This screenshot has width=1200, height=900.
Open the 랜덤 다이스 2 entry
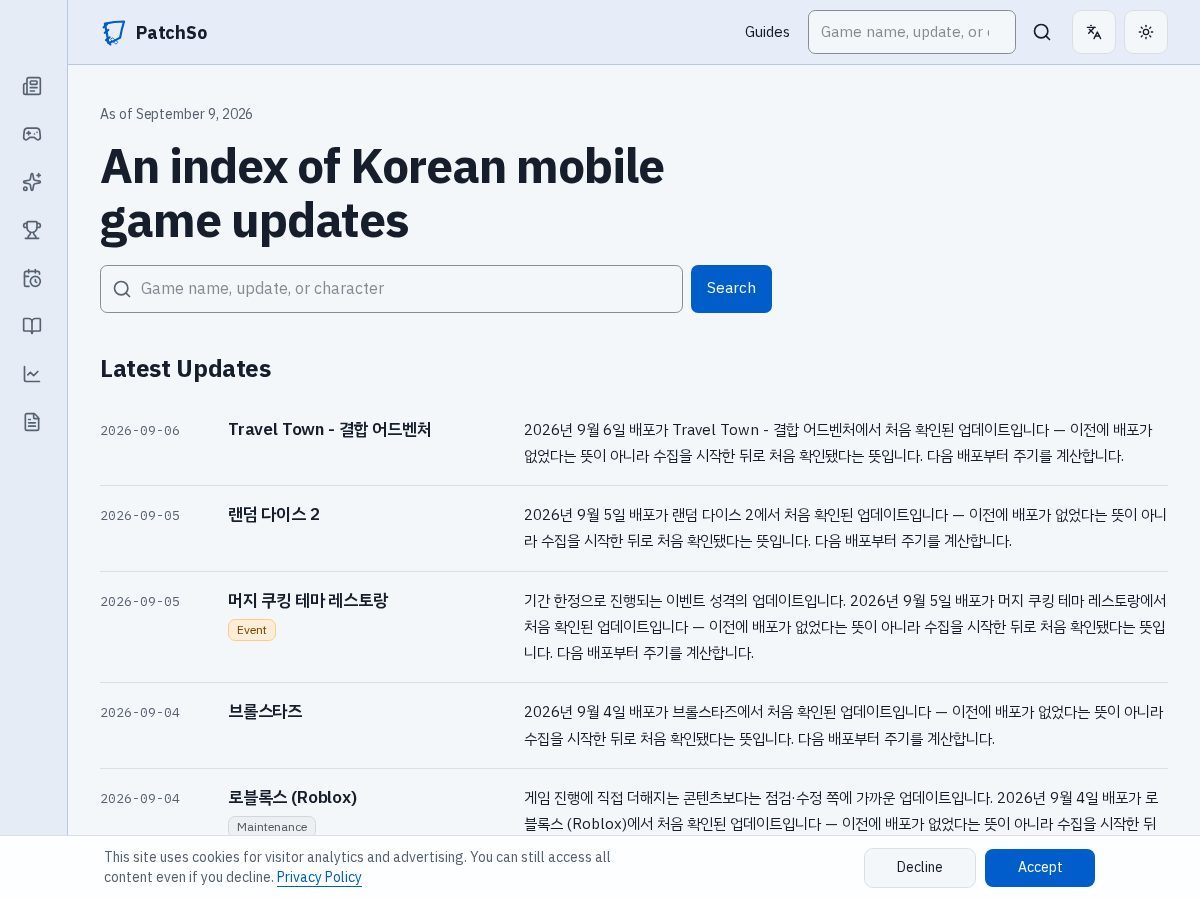point(274,515)
